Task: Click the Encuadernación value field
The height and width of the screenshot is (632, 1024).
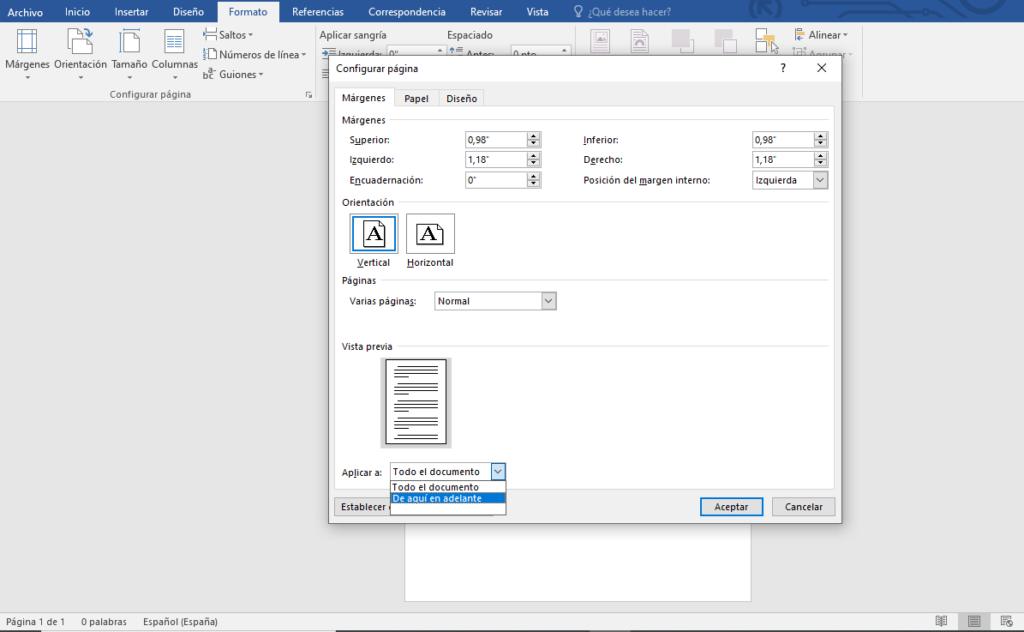Action: click(495, 179)
